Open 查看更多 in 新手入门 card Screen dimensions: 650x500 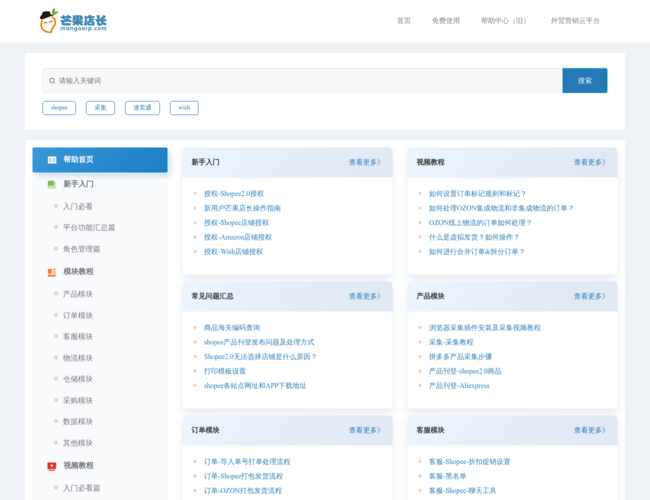(364, 162)
